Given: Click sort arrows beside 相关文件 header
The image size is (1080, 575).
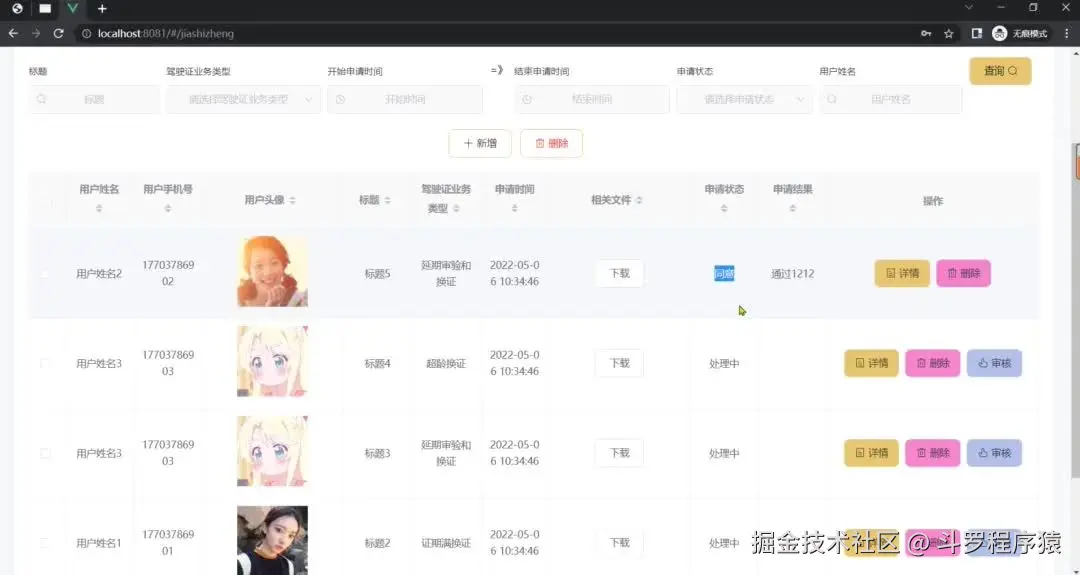Looking at the screenshot, I should tap(639, 200).
